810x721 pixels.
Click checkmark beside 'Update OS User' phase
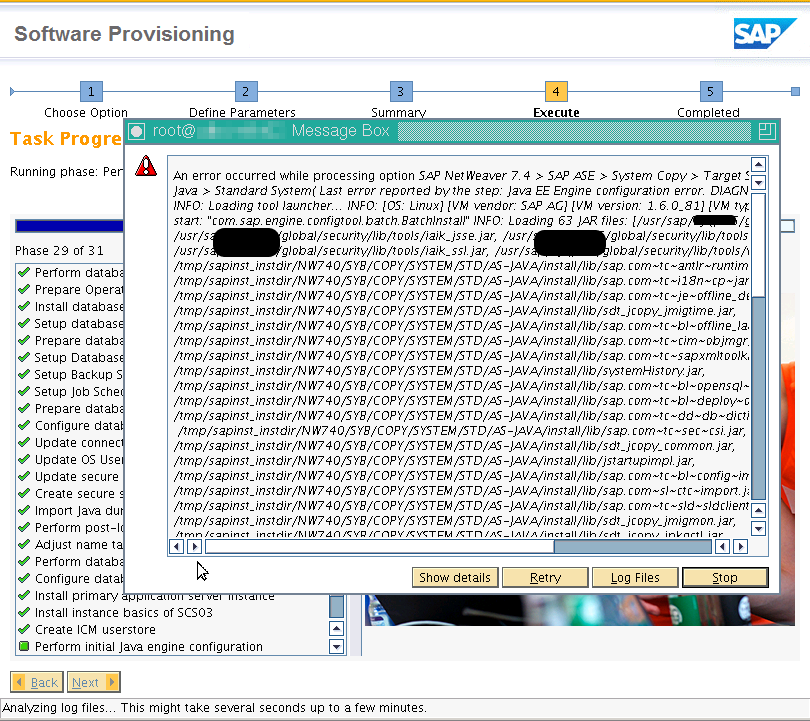point(24,459)
